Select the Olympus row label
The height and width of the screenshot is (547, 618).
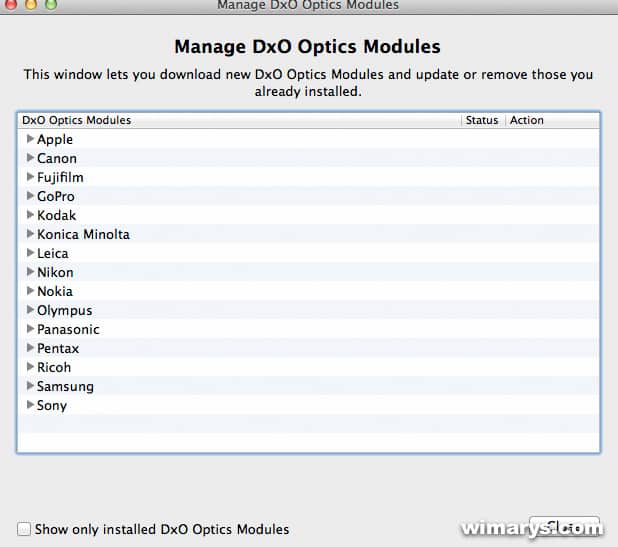click(65, 311)
